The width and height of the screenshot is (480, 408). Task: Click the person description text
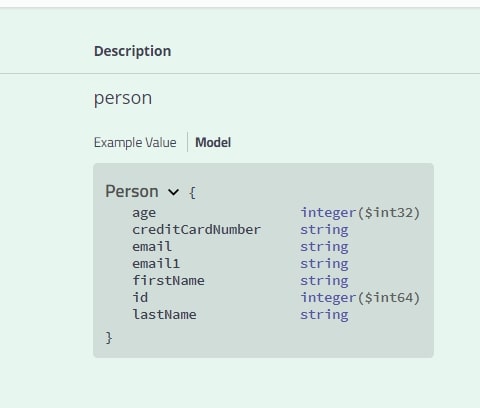(x=123, y=98)
